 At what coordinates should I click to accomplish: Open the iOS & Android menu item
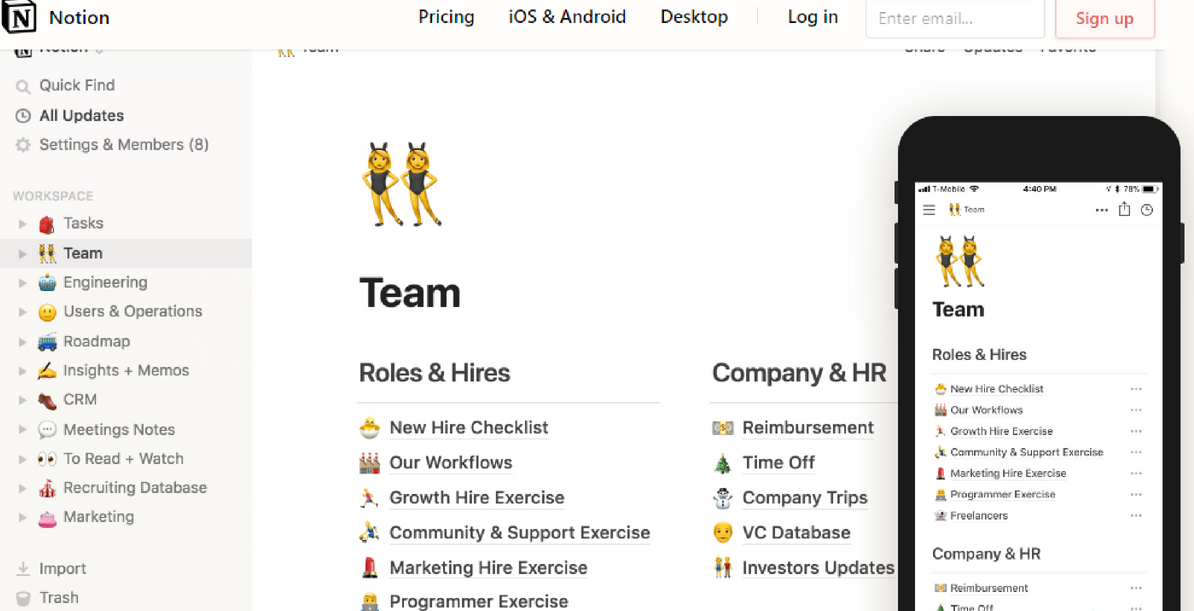[567, 17]
